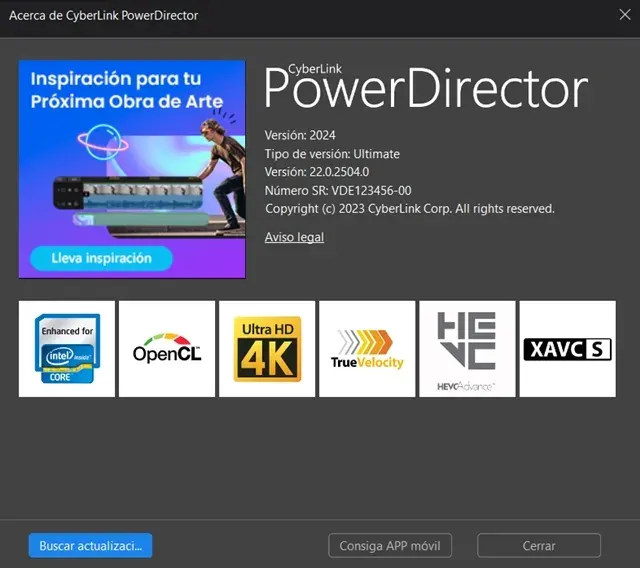Image resolution: width=640 pixels, height=568 pixels.
Task: Click Consiga APP móvil button
Action: tap(390, 546)
